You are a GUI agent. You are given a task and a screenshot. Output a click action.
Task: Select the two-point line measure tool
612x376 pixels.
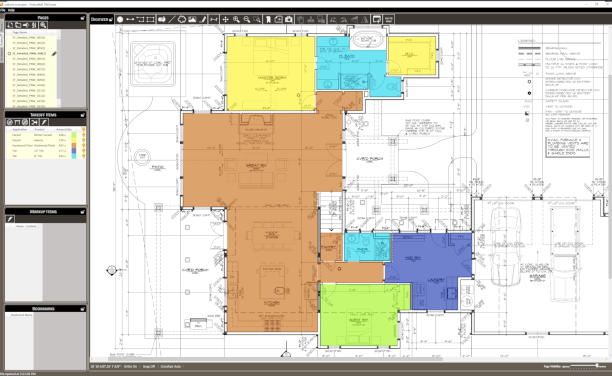point(130,19)
